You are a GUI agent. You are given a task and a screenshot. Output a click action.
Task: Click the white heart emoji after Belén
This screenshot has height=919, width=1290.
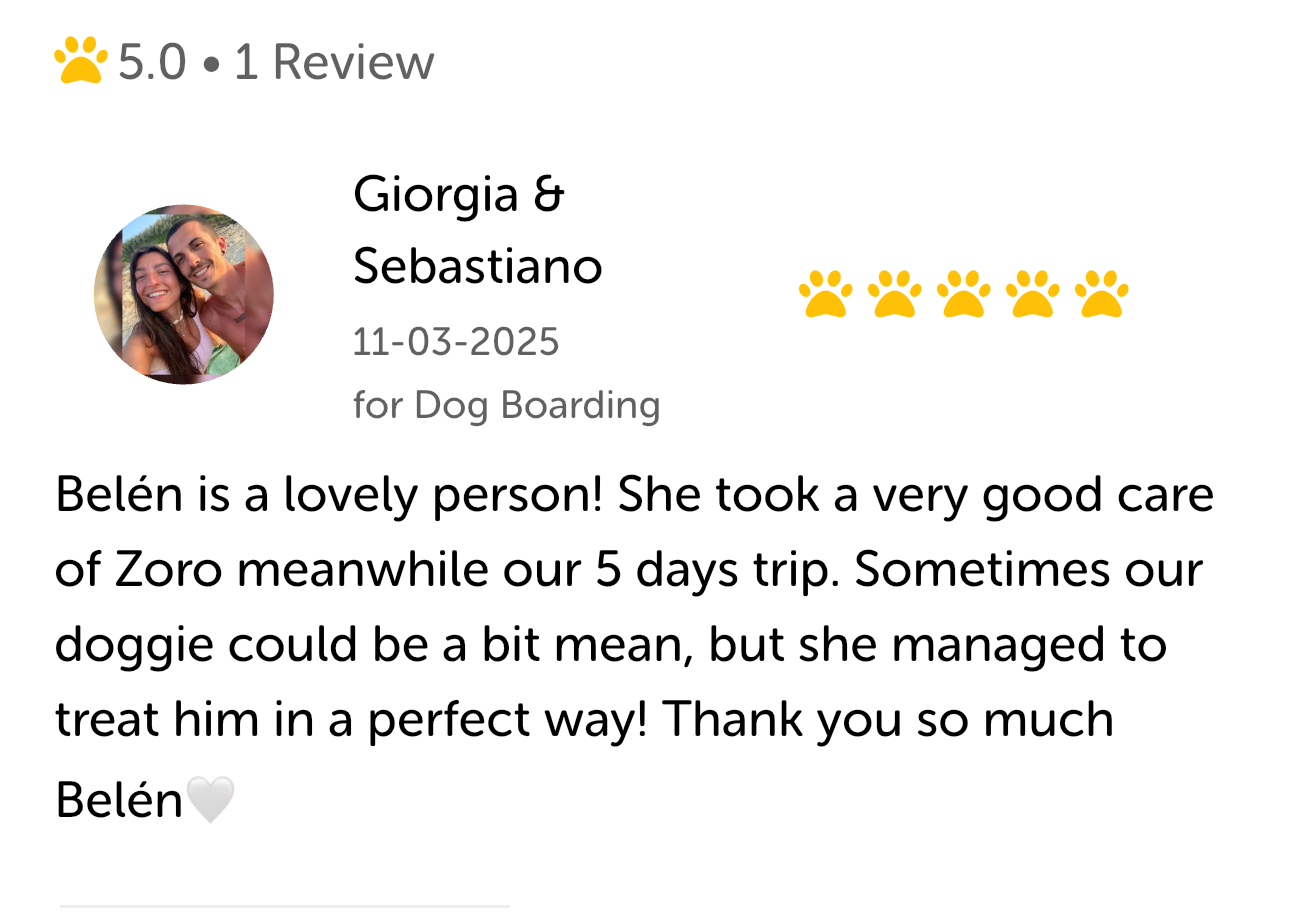(211, 800)
